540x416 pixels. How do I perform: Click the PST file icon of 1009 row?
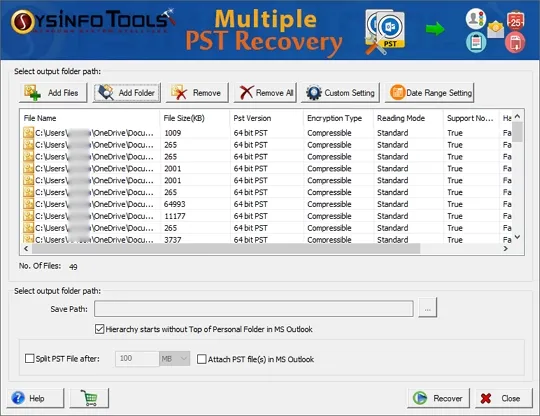pos(28,133)
